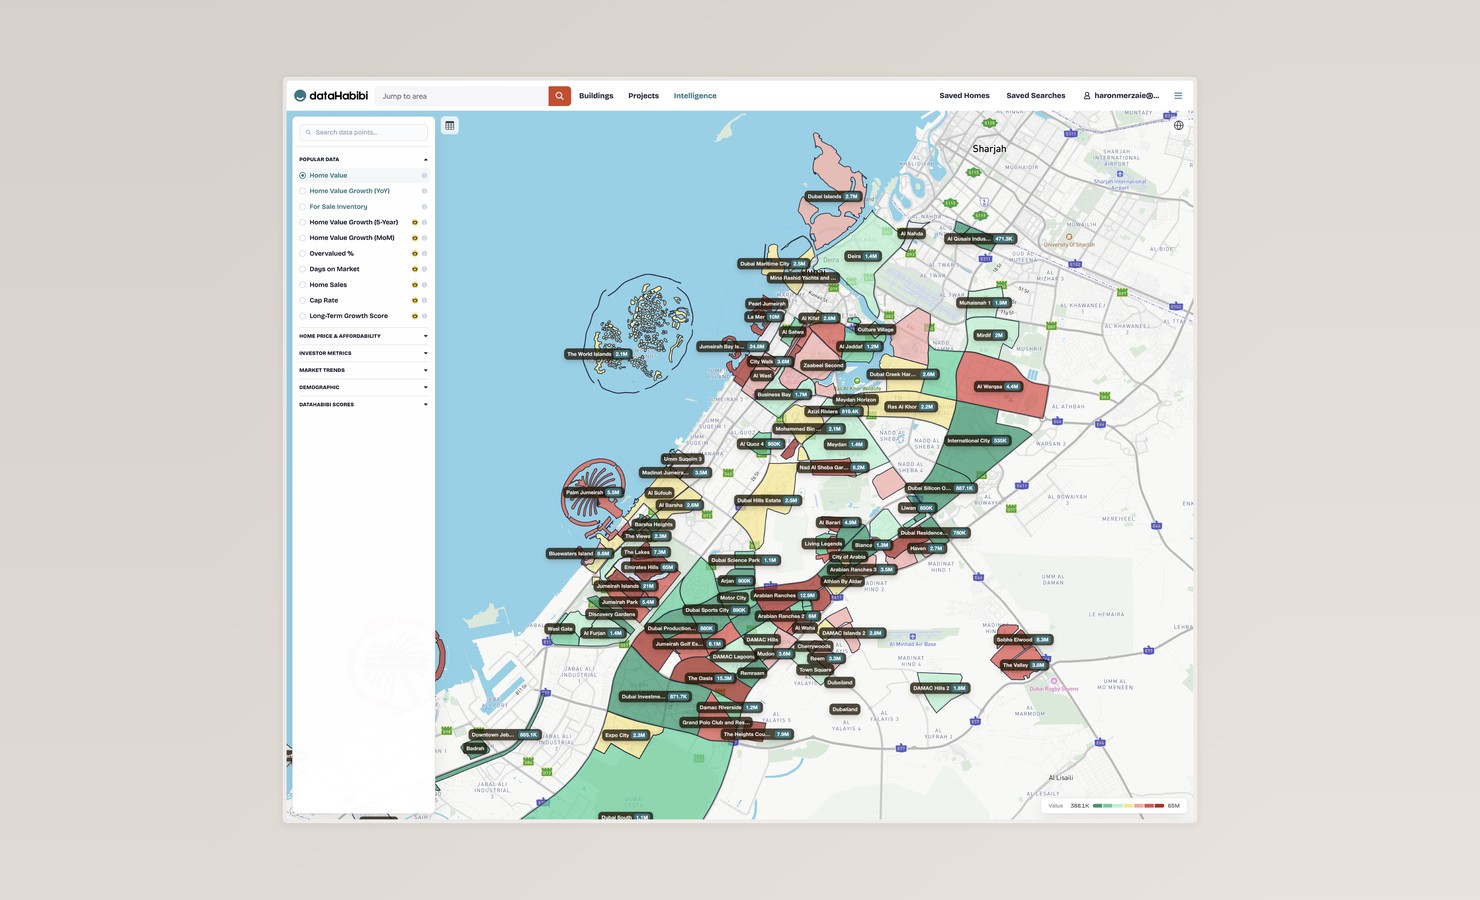Open the Buildings tab
Screen dimensions: 1480x900
(596, 96)
